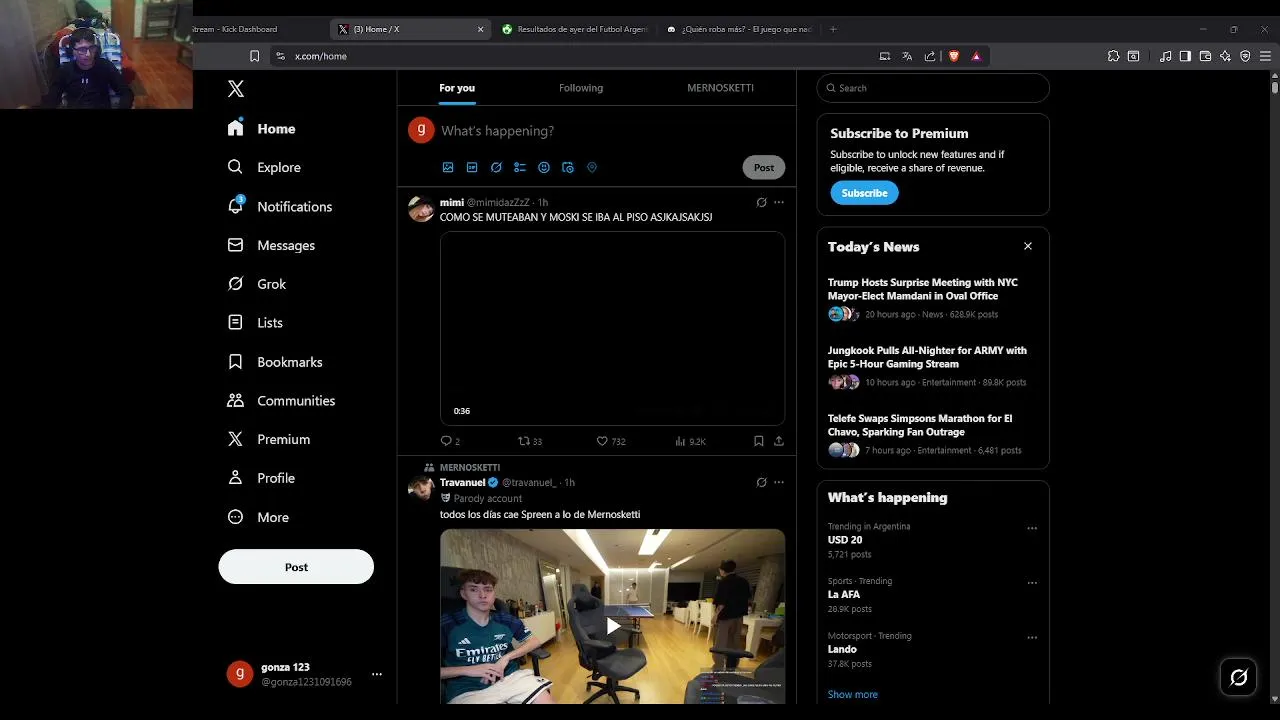Bookmark this page from the address bar
The width and height of the screenshot is (1280, 720).
254,56
